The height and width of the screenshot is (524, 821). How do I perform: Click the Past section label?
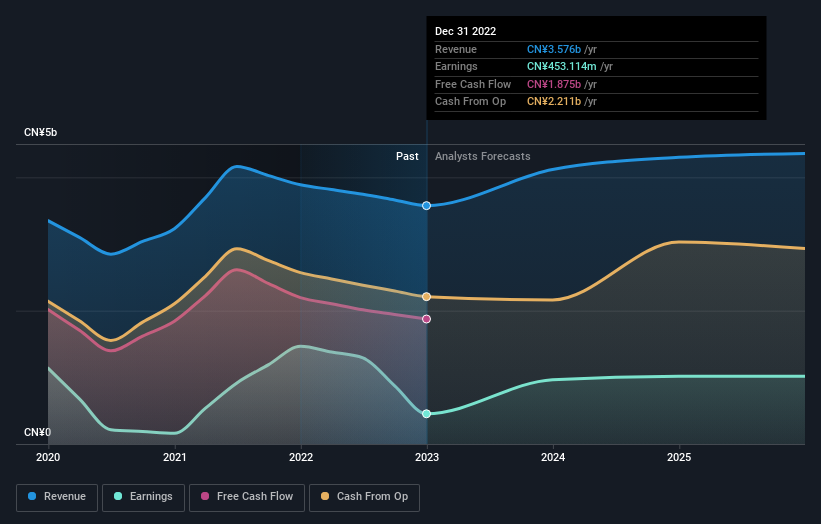[407, 156]
